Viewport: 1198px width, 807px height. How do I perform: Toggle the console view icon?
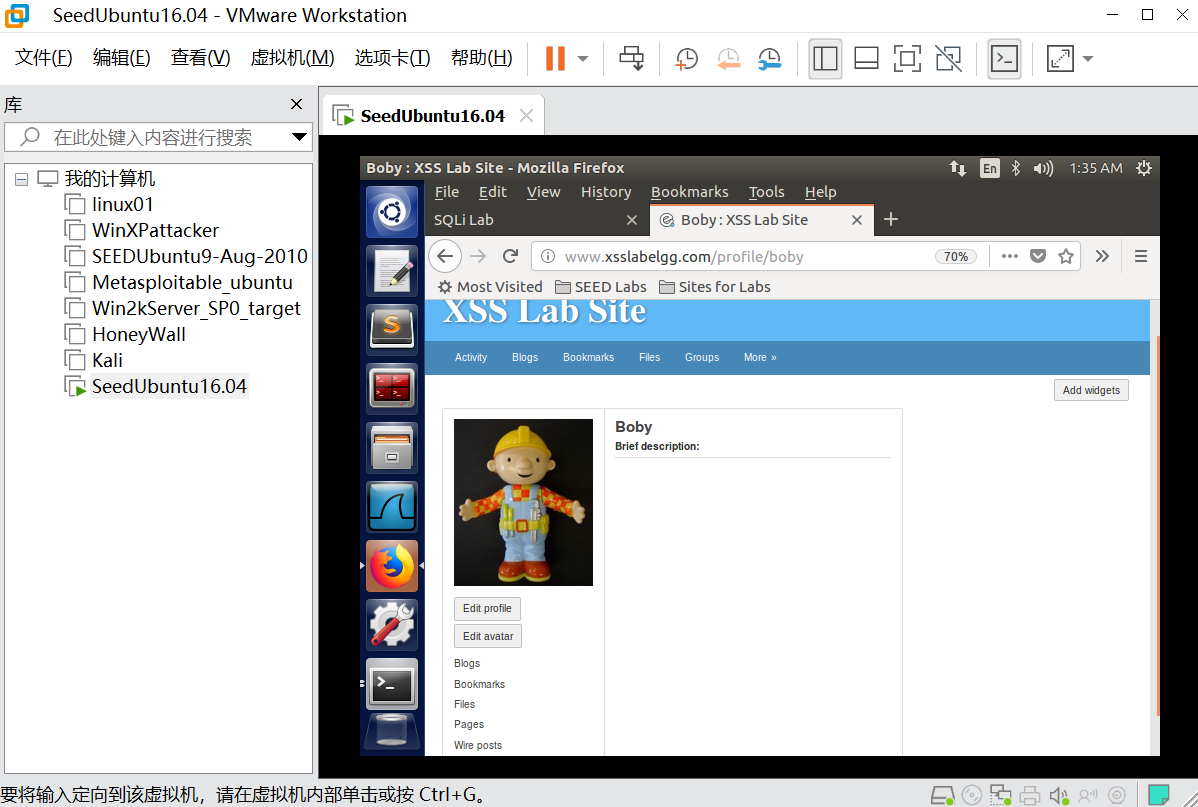1004,58
